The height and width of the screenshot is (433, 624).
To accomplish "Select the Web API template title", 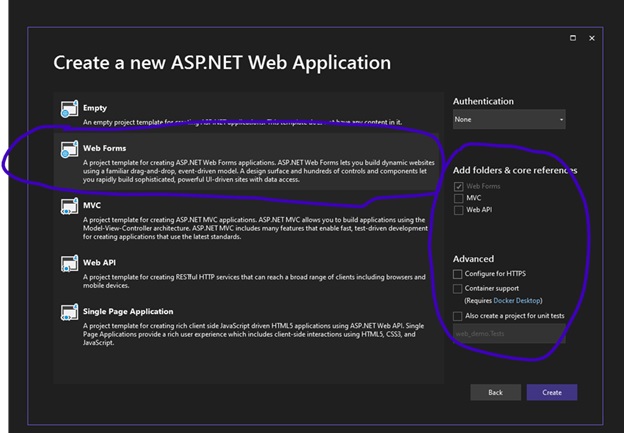I will [x=99, y=263].
